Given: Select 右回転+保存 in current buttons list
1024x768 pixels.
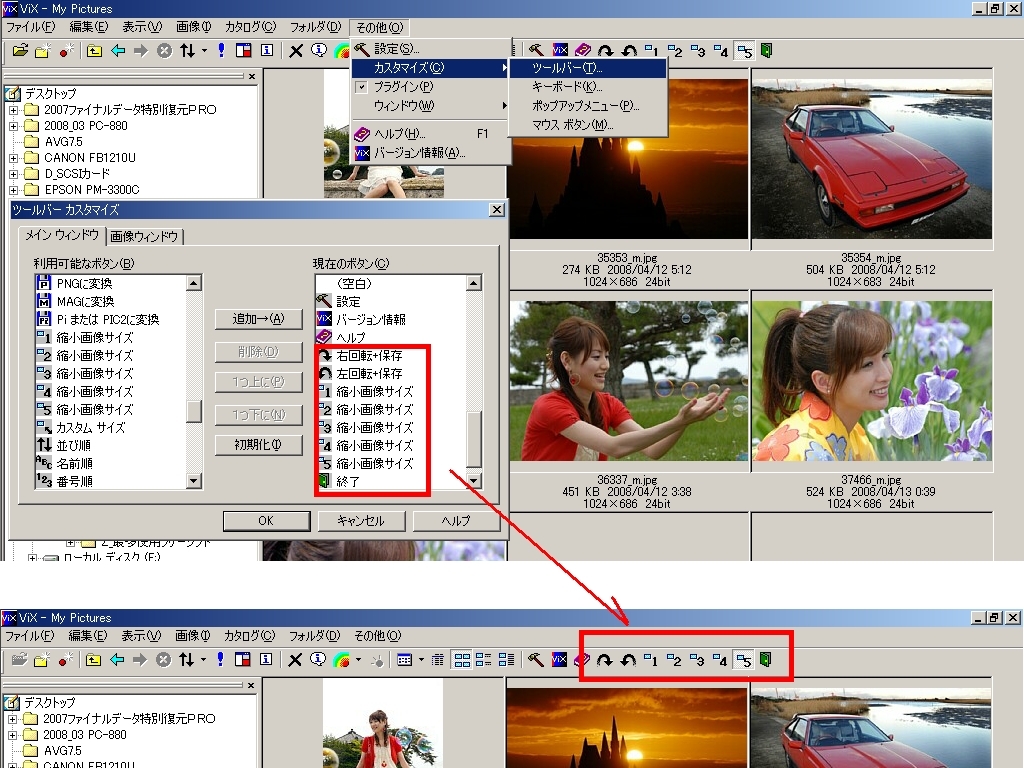Looking at the screenshot, I should click(370, 356).
